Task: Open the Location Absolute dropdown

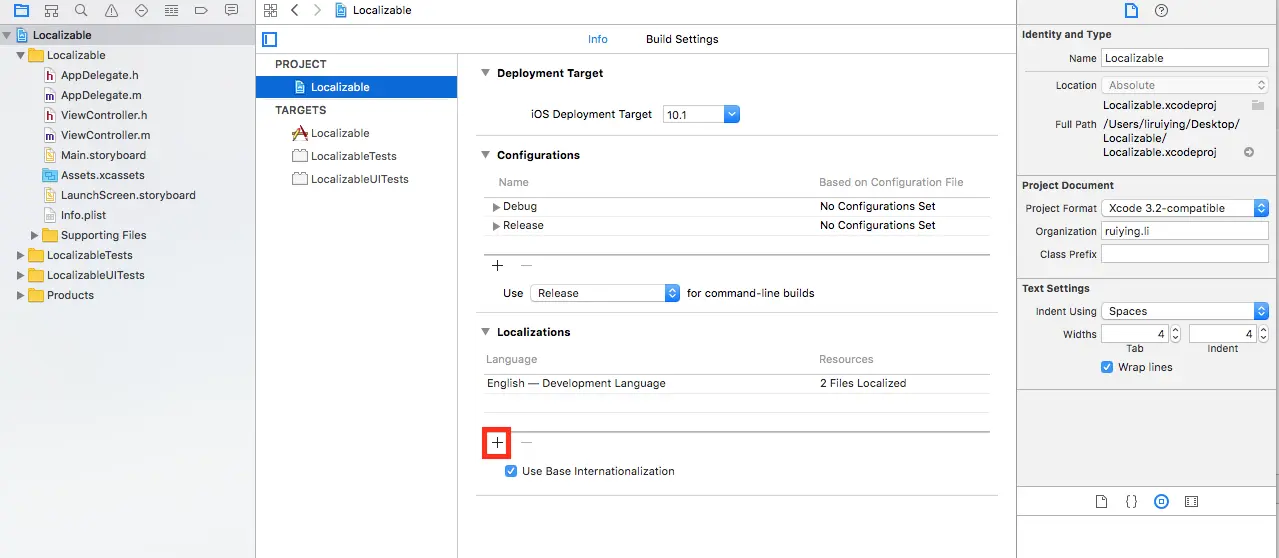Action: coord(1185,85)
